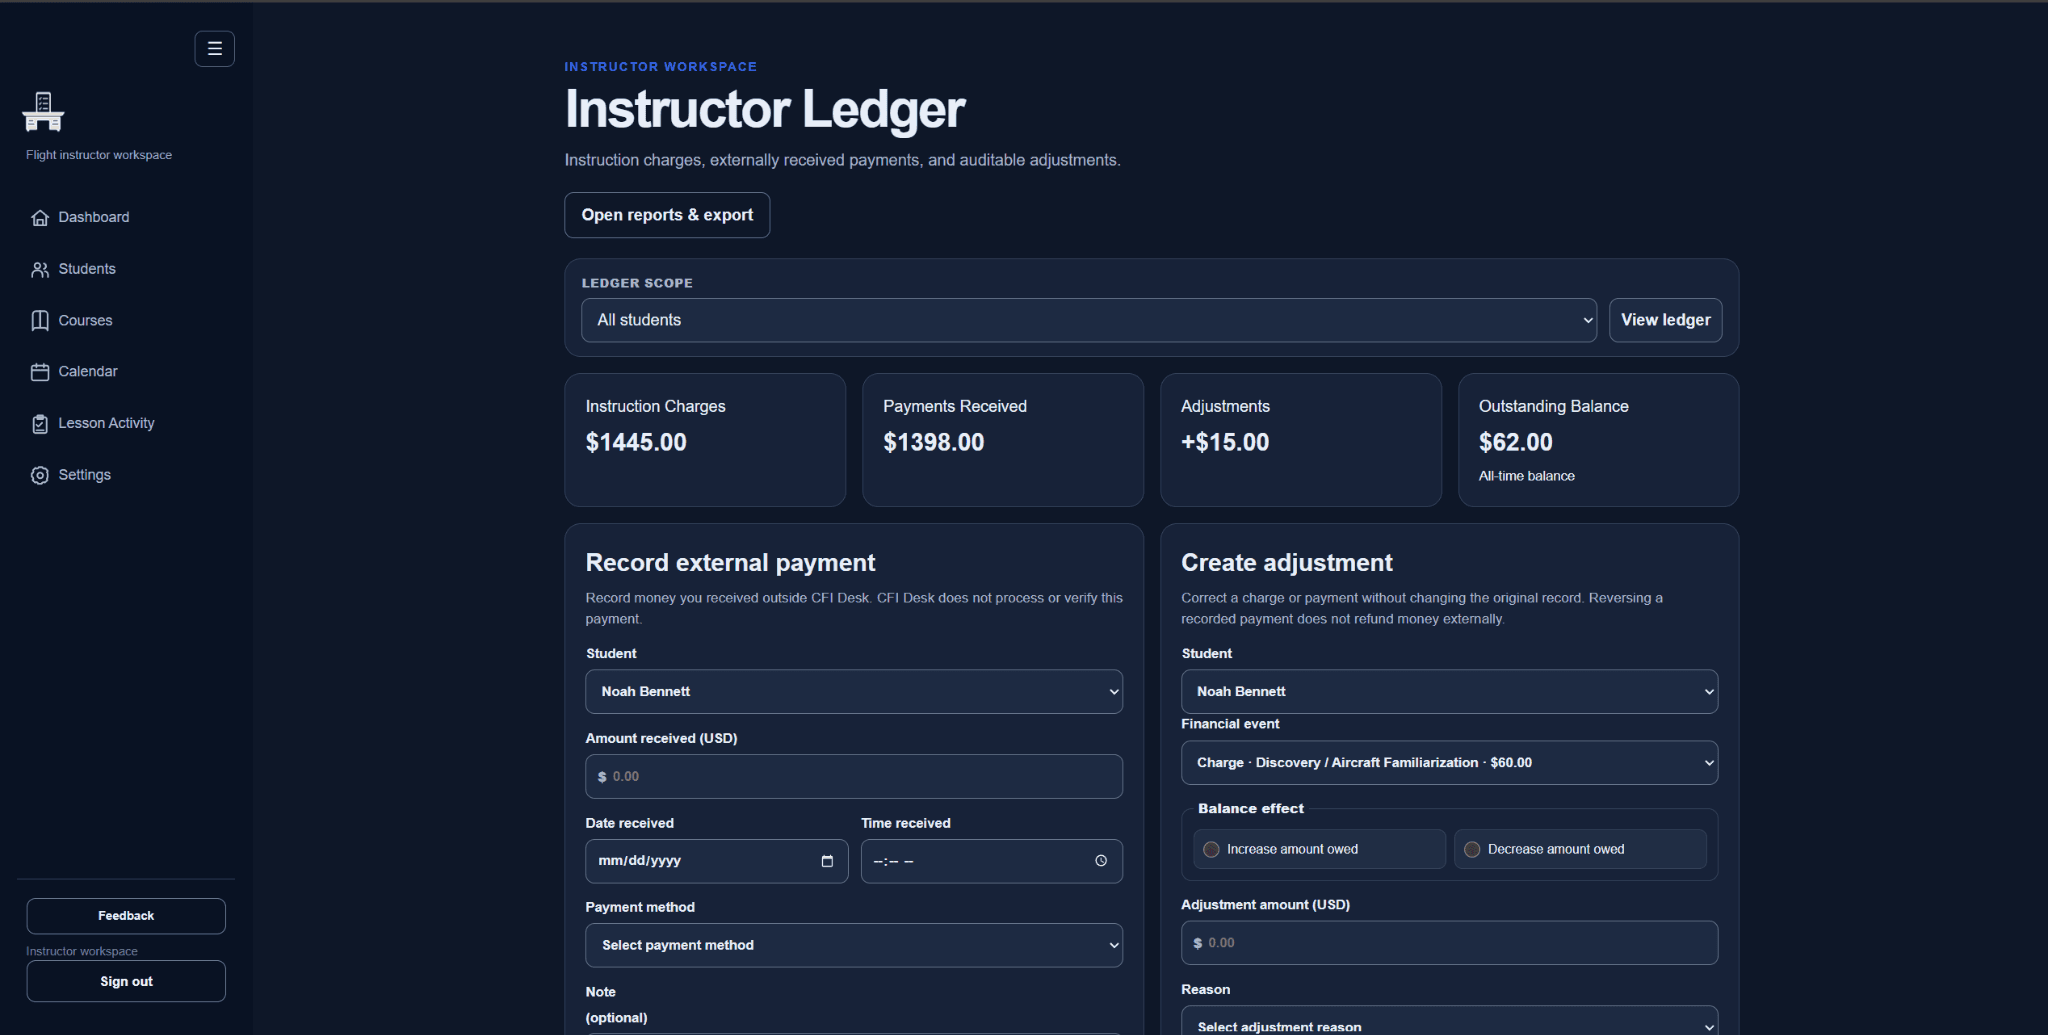Screen dimensions: 2048x1035
Task: Select Increase amount owed radio
Action: pyautogui.click(x=1211, y=849)
